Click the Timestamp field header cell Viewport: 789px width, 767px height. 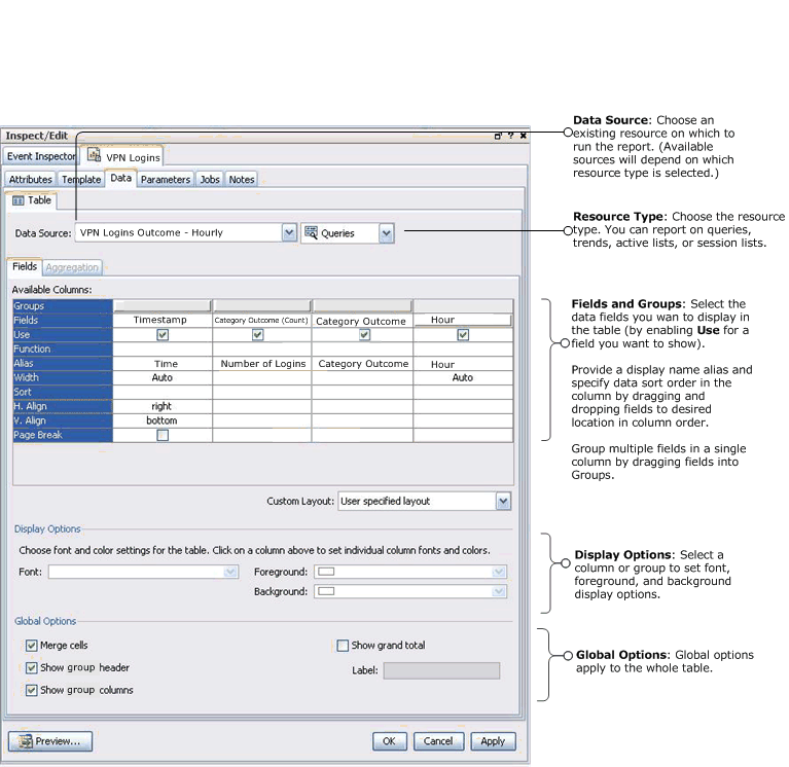[x=162, y=320]
